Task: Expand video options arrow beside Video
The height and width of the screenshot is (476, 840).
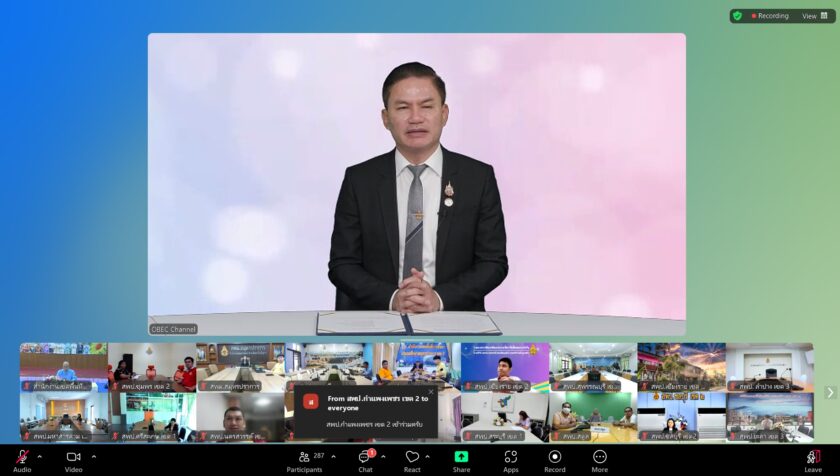Action: tap(95, 456)
